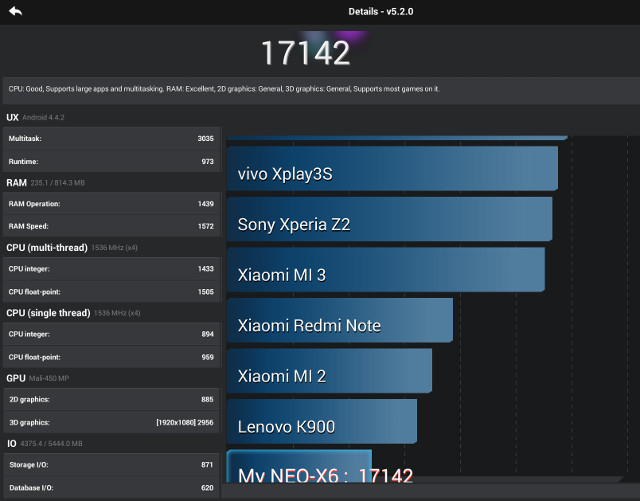Click the UX section header
Image resolution: width=640 pixels, height=501 pixels.
tap(12, 117)
